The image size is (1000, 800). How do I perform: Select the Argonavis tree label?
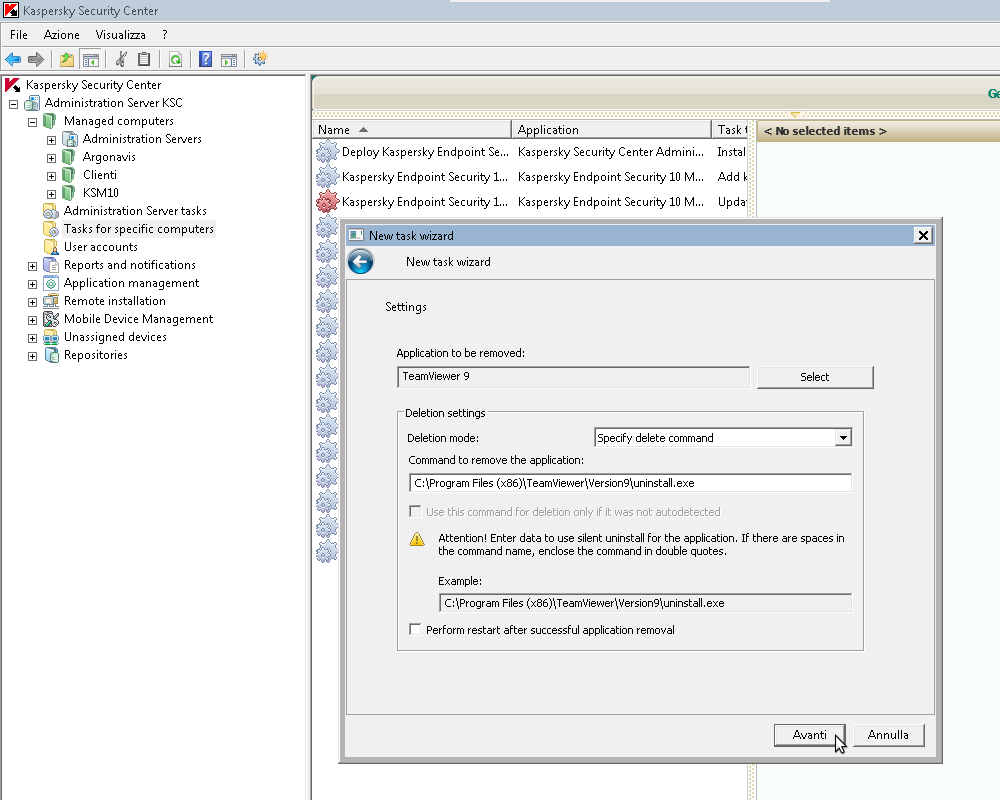coord(109,156)
